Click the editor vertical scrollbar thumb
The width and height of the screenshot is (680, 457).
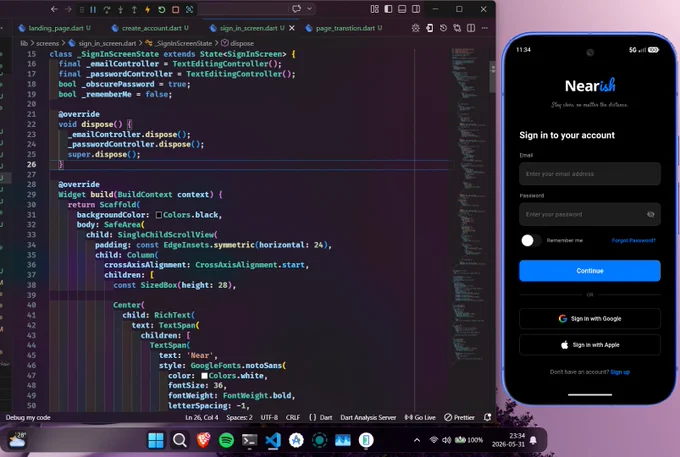click(x=492, y=77)
